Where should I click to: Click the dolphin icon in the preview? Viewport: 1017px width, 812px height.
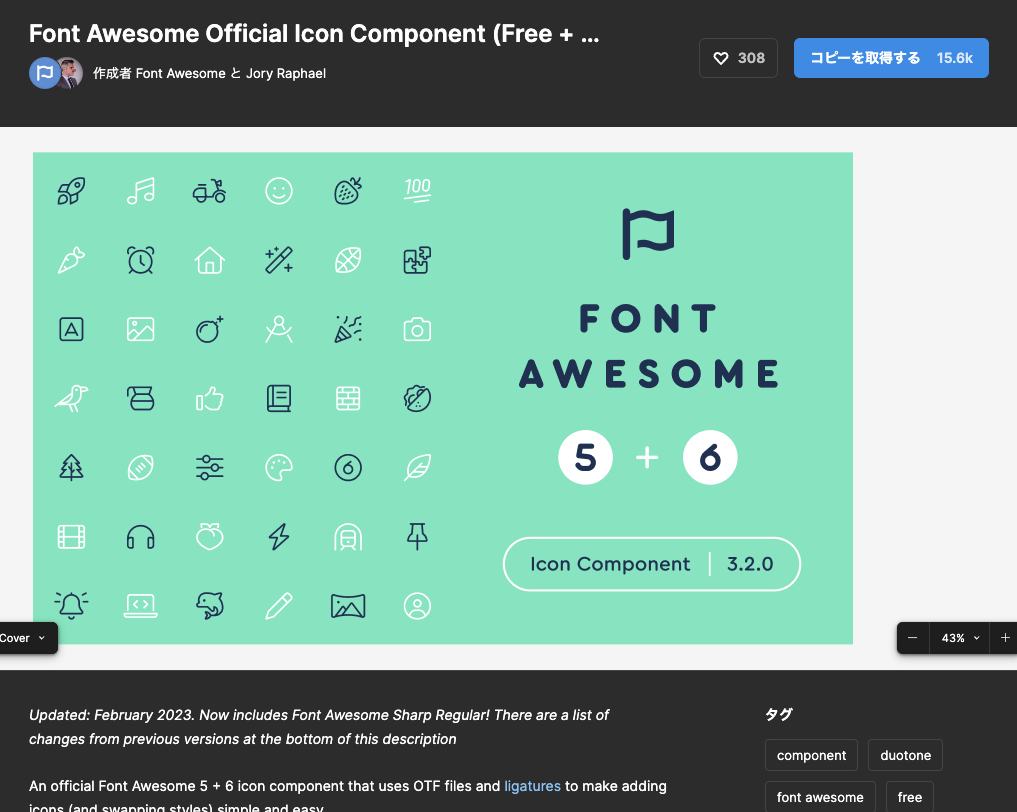click(x=210, y=605)
